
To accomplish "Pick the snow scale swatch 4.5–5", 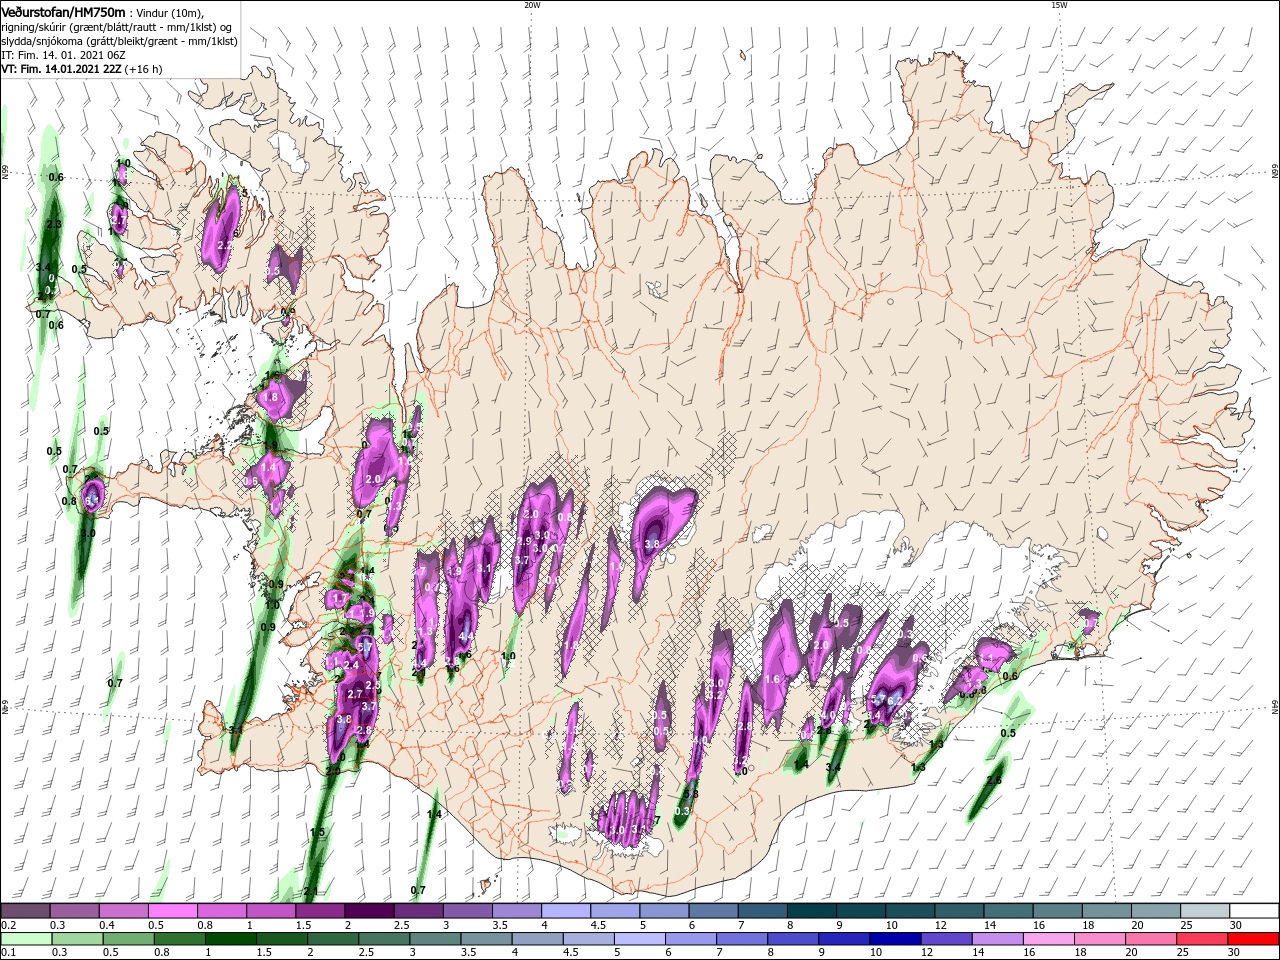I will pyautogui.click(x=615, y=911).
